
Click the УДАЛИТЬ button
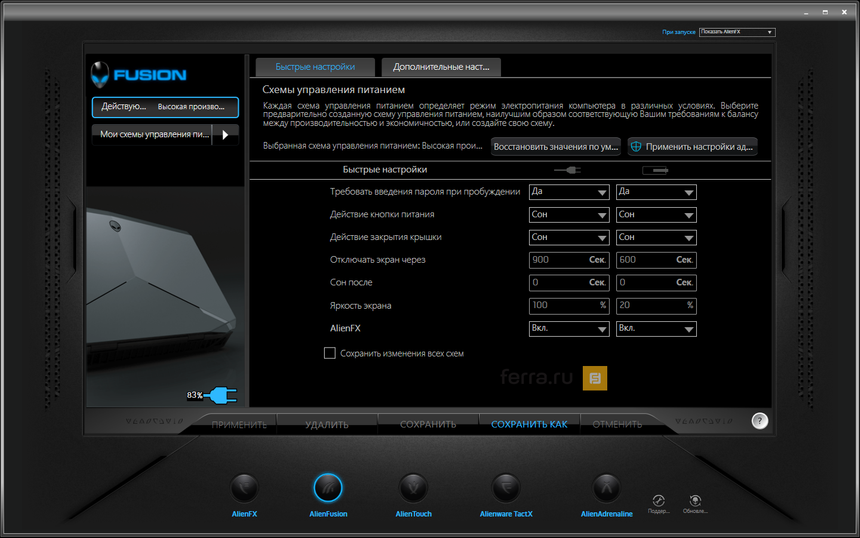327,424
